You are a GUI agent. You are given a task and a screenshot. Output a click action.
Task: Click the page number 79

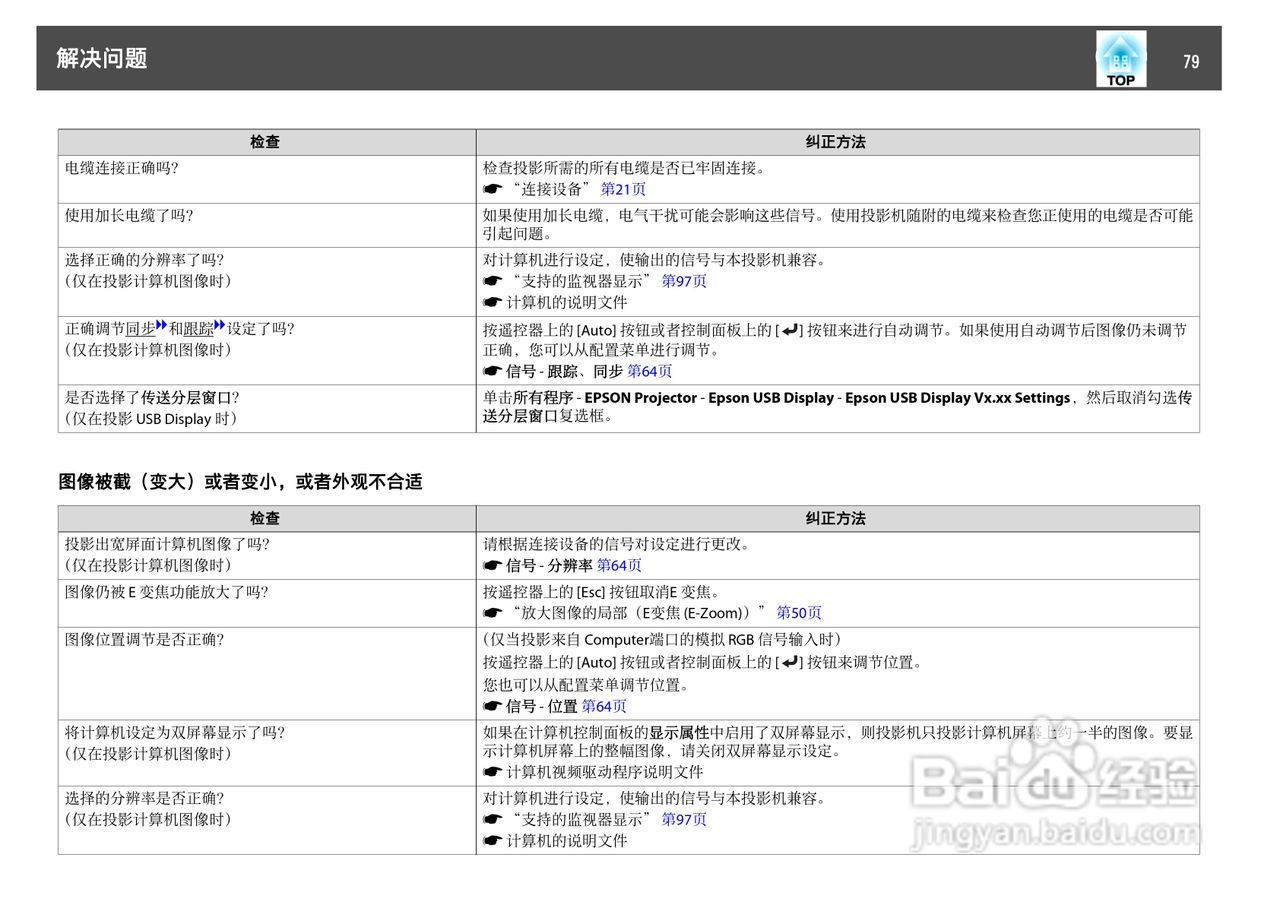click(x=1191, y=62)
